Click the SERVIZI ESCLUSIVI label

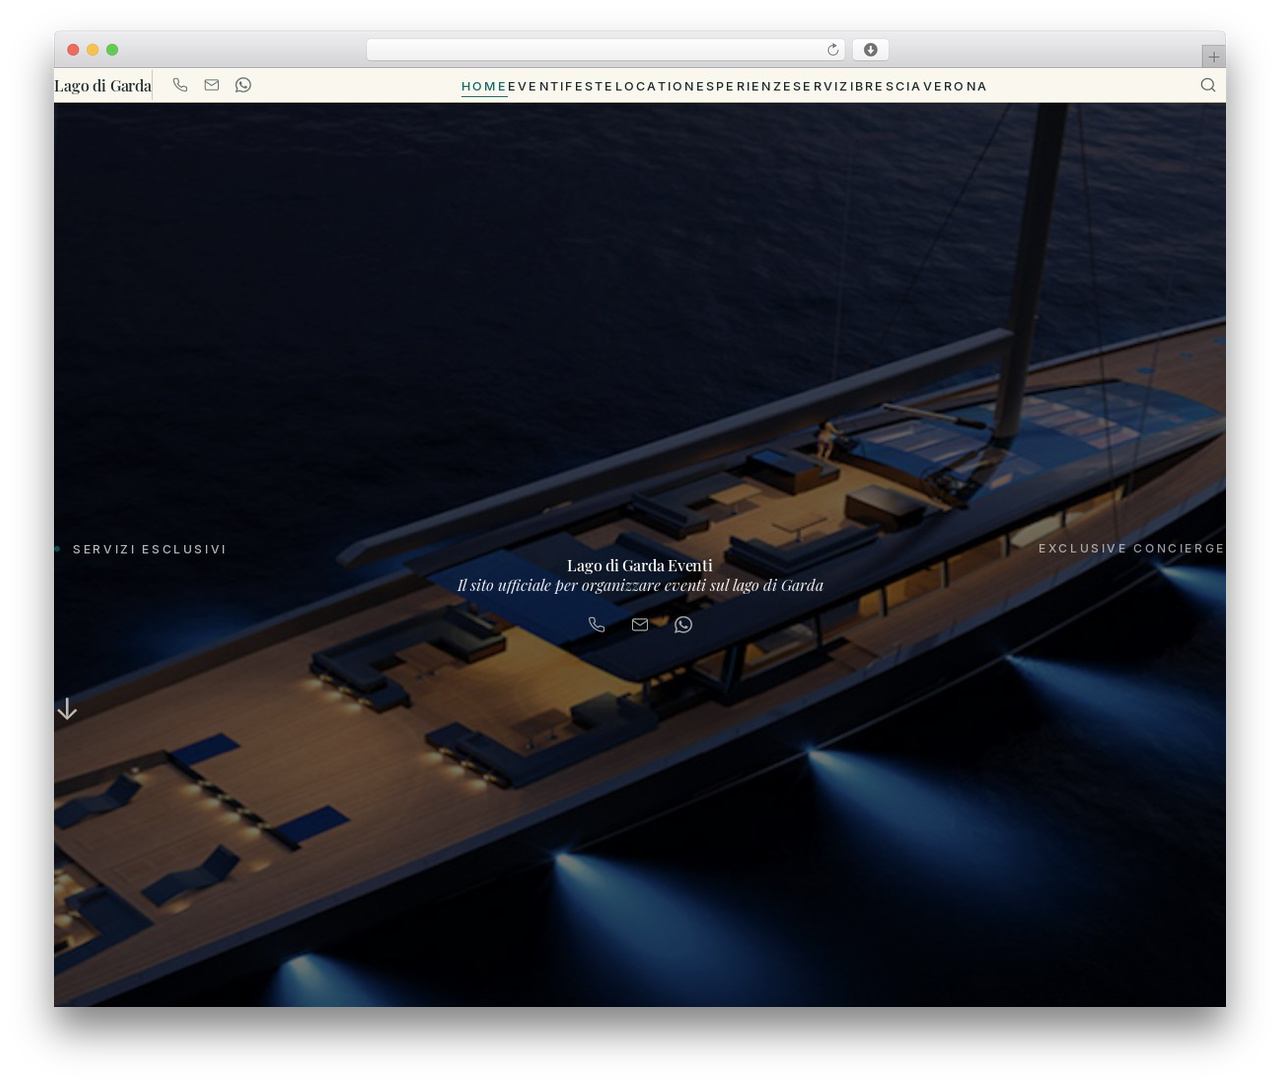point(150,549)
